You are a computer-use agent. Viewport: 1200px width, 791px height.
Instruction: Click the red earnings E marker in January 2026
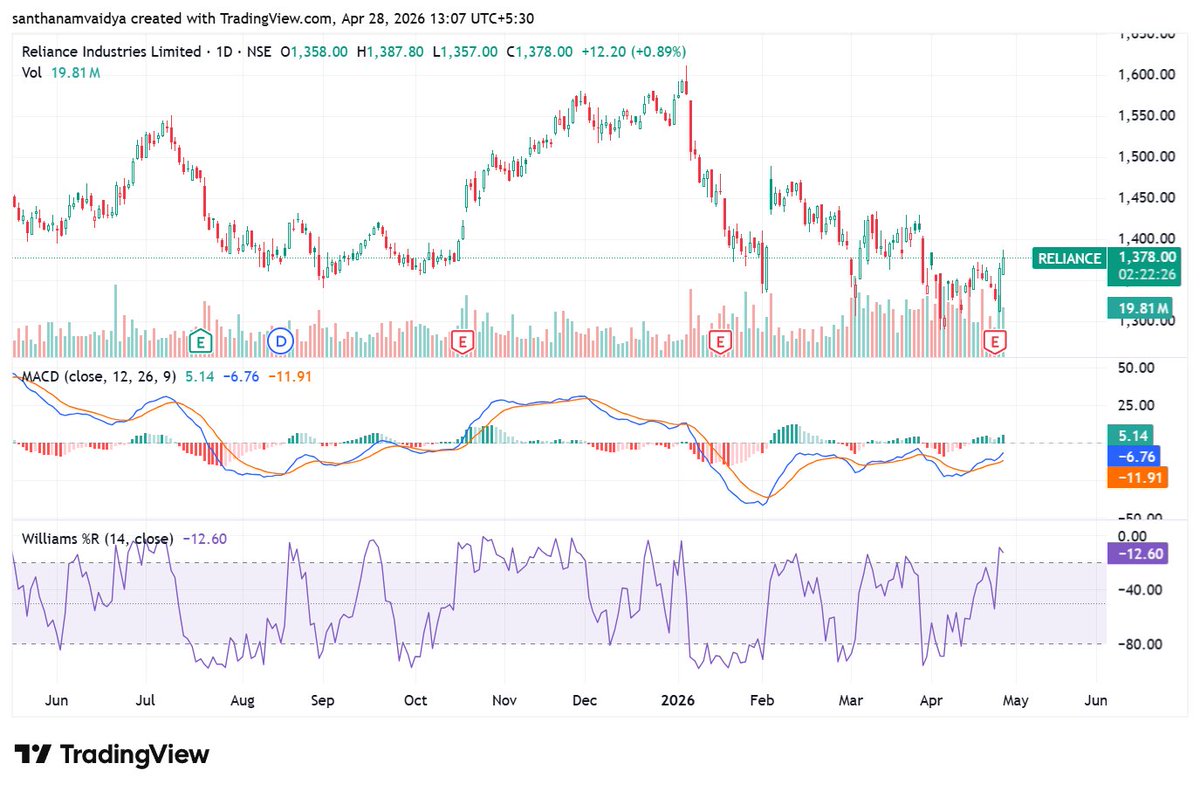tap(718, 342)
